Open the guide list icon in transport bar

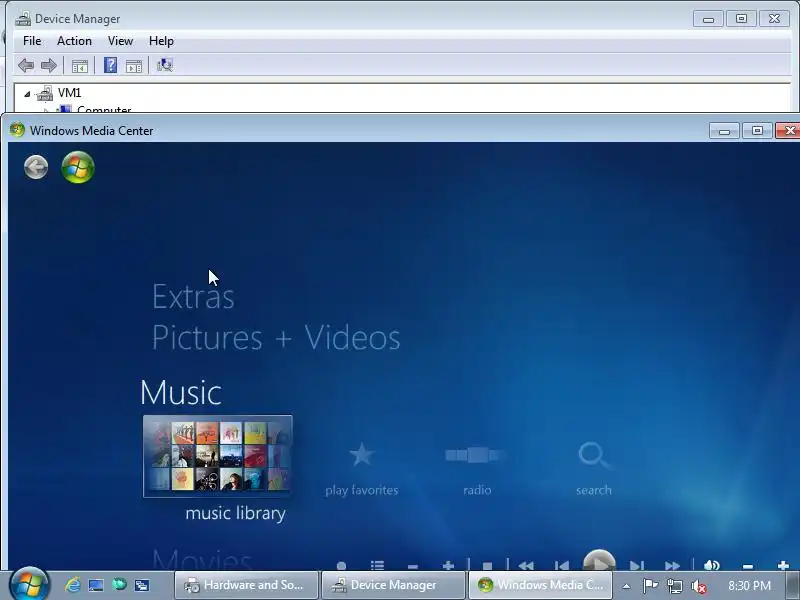(378, 565)
